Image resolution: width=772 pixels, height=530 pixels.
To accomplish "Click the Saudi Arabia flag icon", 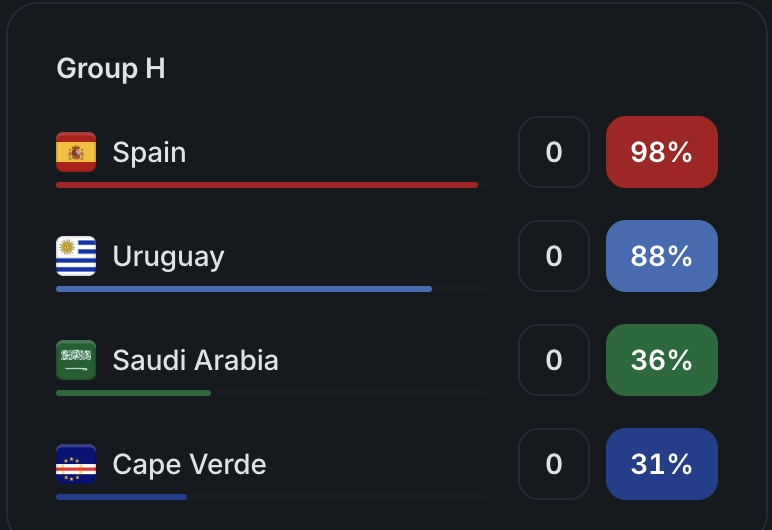I will pos(76,360).
